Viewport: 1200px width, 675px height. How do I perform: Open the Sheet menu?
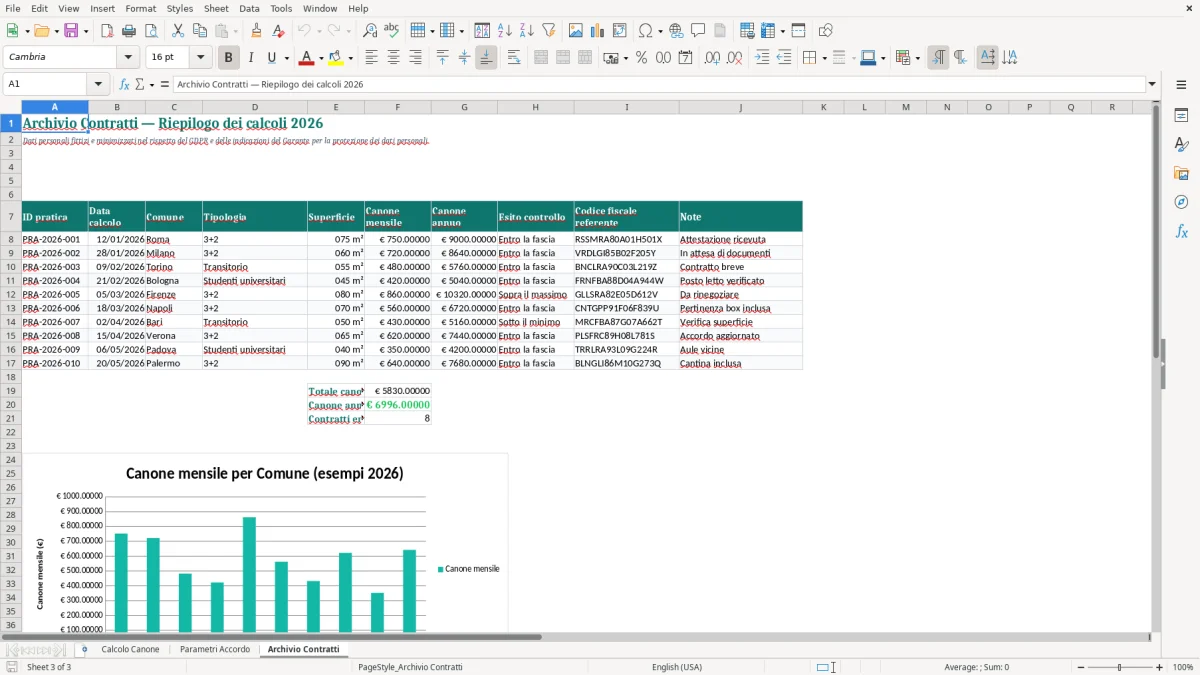(x=216, y=8)
